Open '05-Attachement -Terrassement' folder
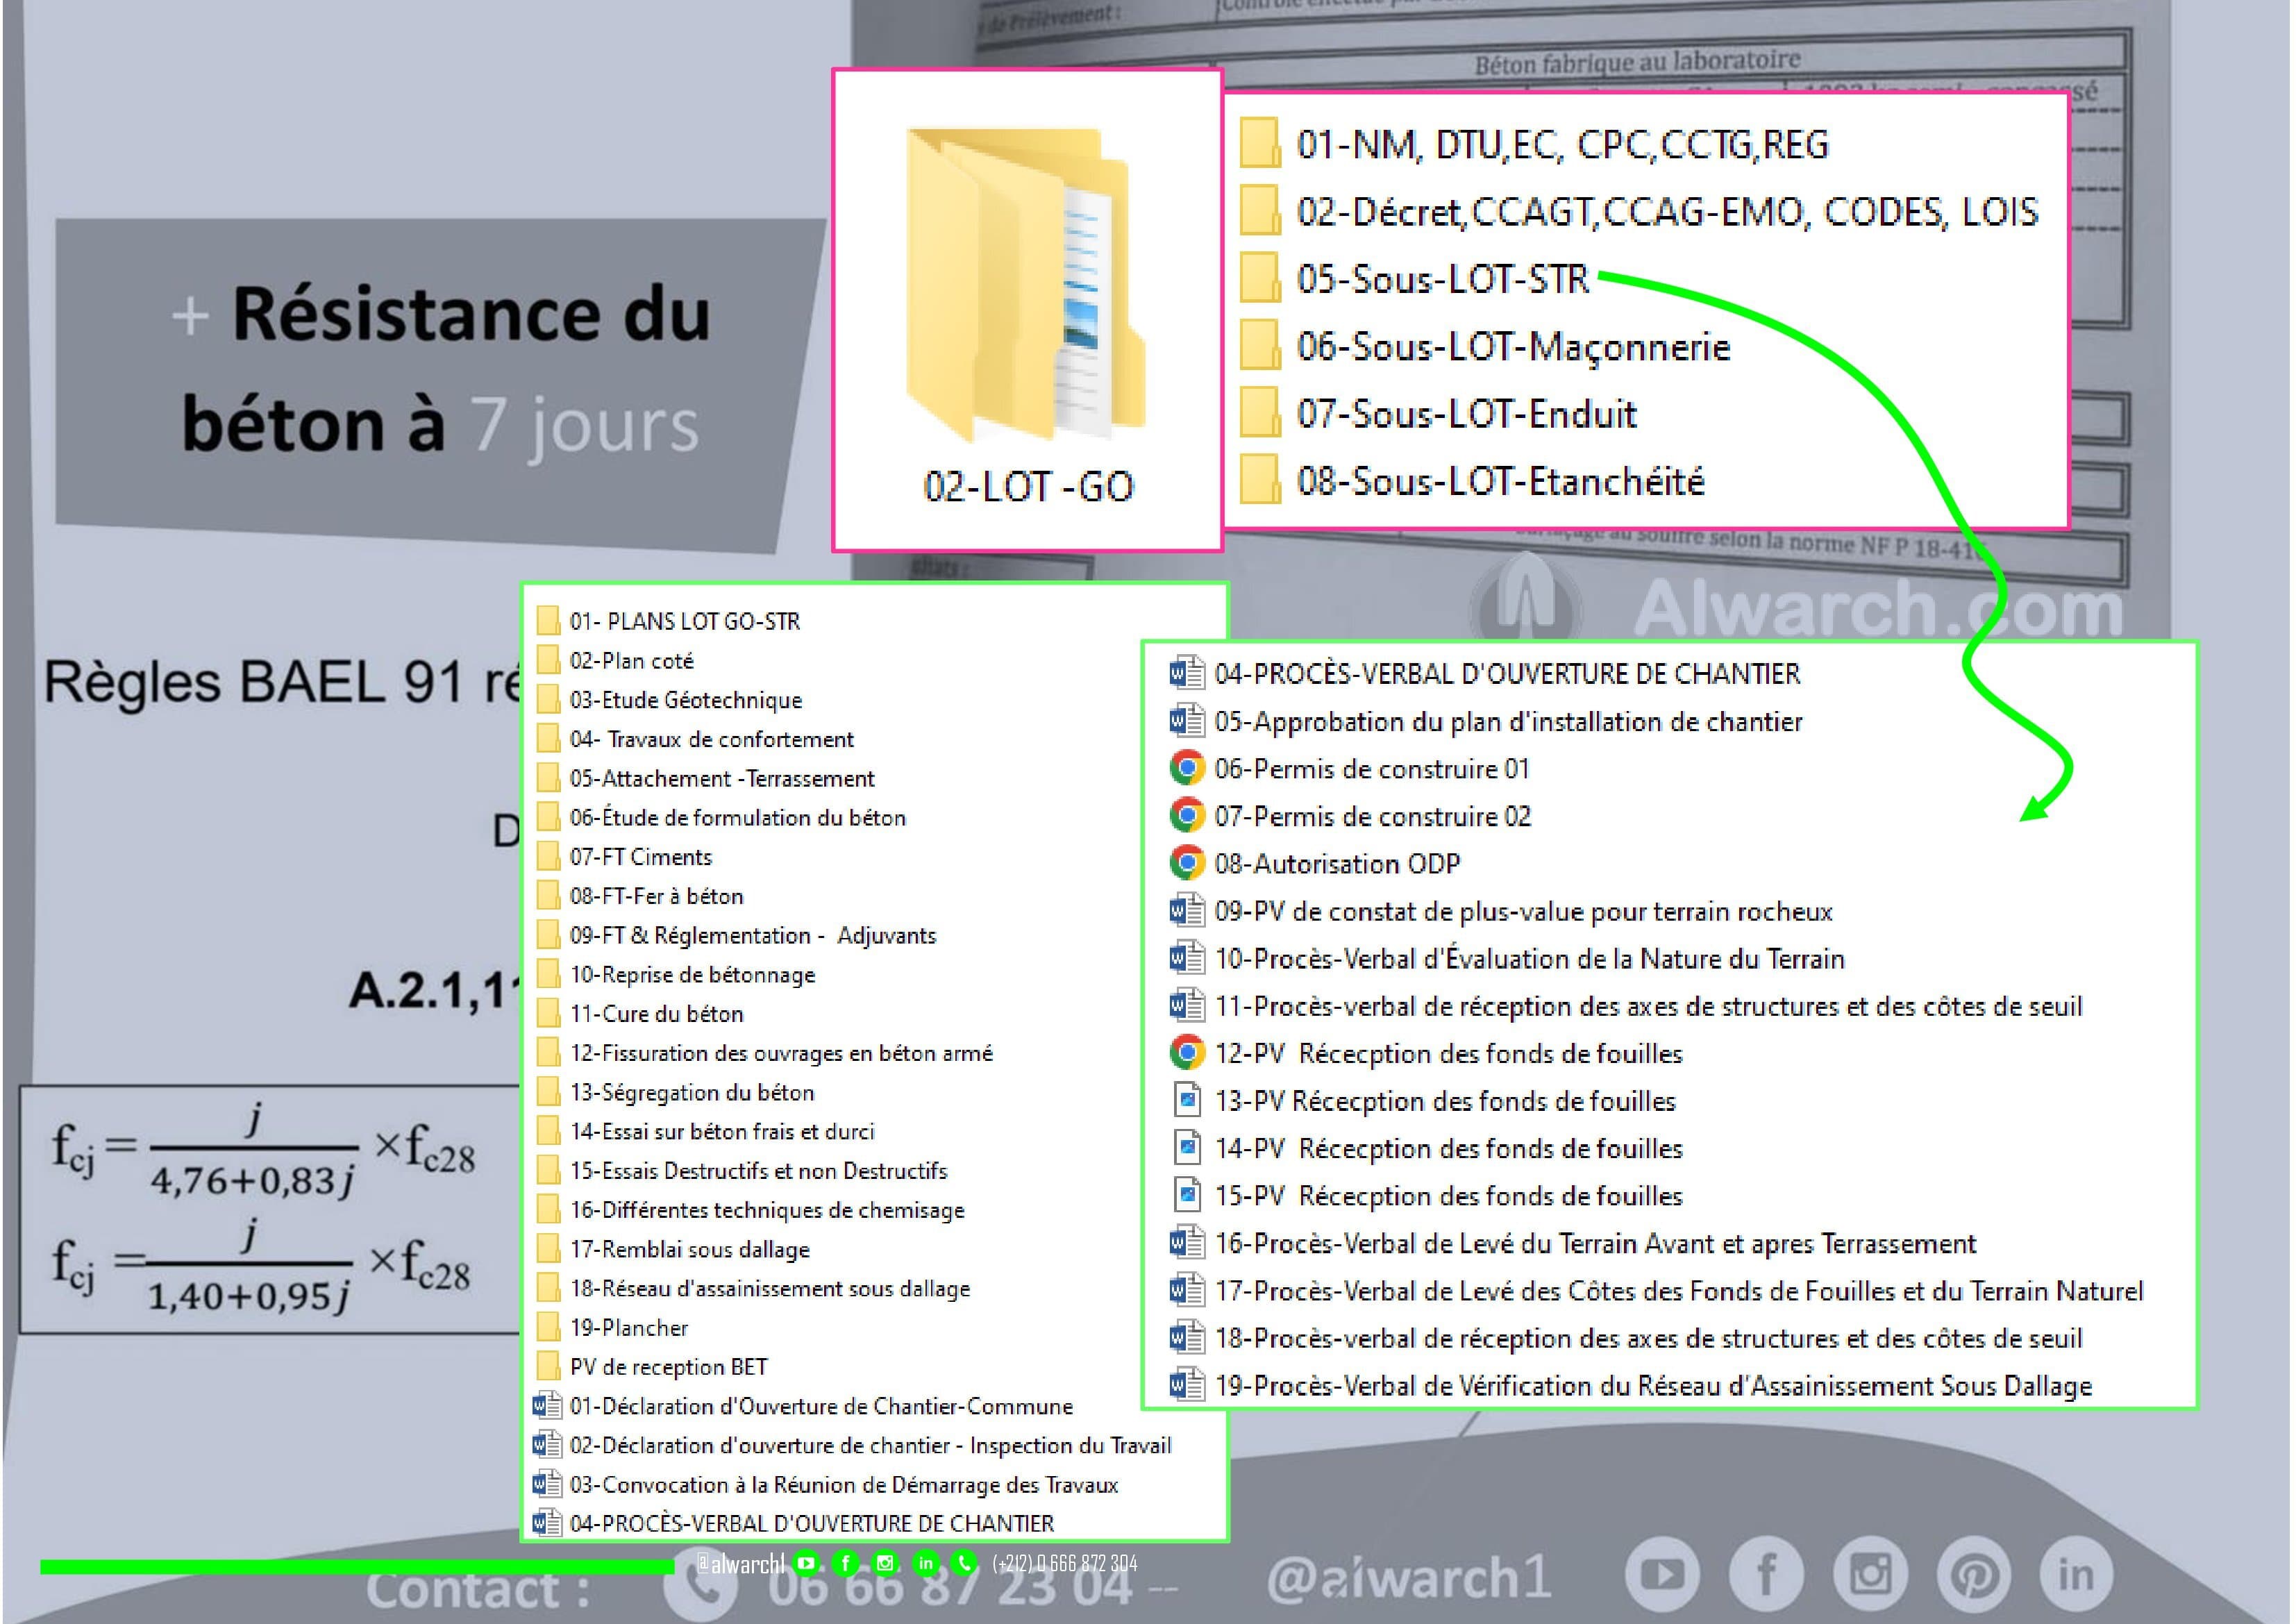Screen dimensions: 2296x1624 tap(722, 778)
